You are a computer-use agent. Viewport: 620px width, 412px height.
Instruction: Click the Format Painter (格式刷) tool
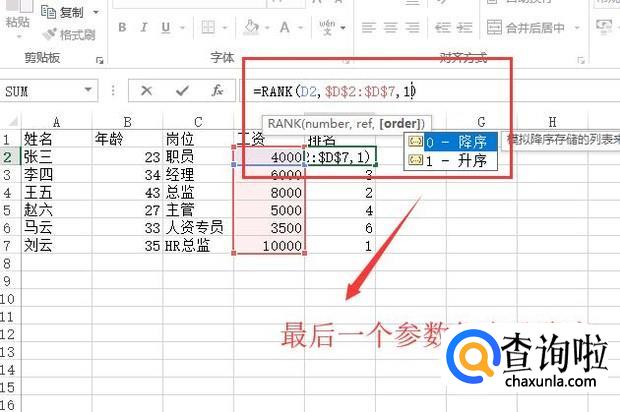pos(68,34)
